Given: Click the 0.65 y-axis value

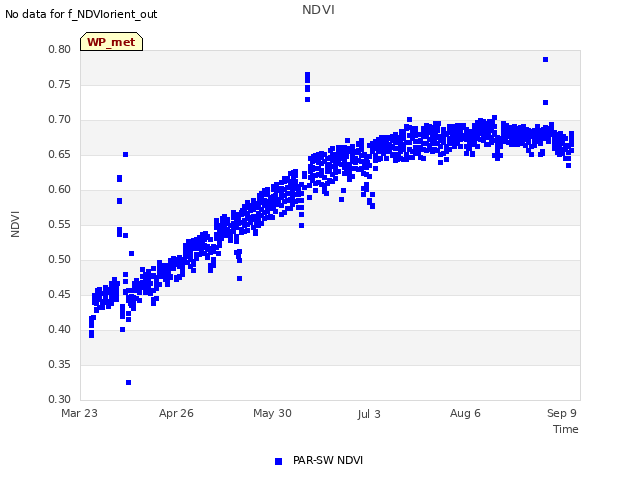Looking at the screenshot, I should pos(60,155).
